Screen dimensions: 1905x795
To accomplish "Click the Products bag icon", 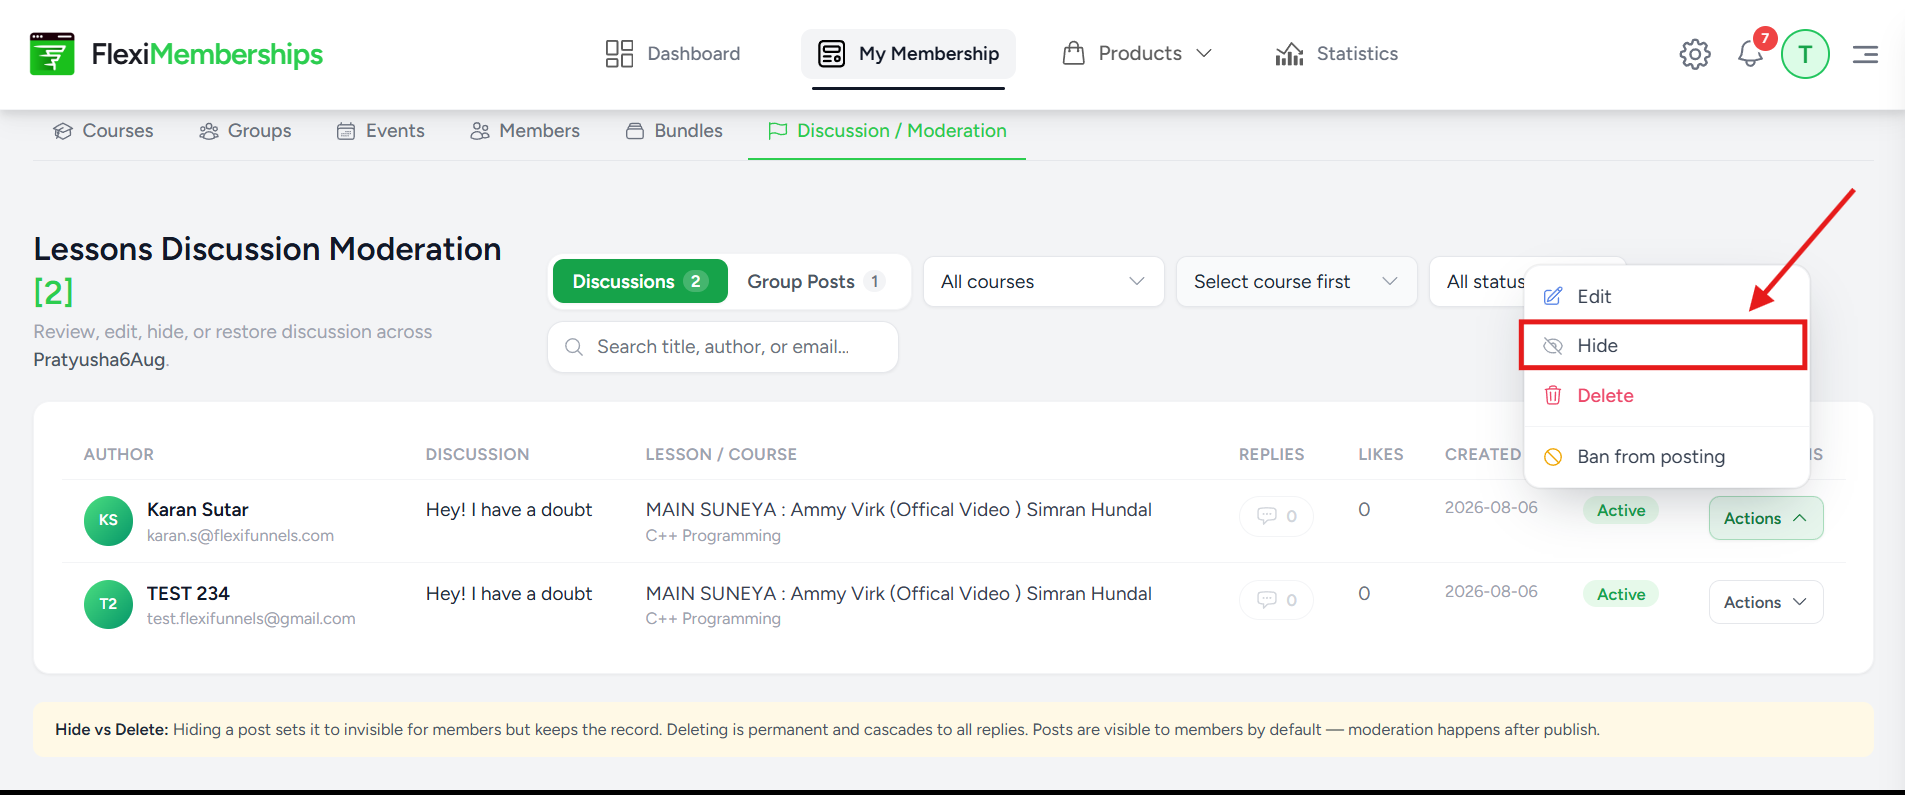I will [x=1073, y=53].
